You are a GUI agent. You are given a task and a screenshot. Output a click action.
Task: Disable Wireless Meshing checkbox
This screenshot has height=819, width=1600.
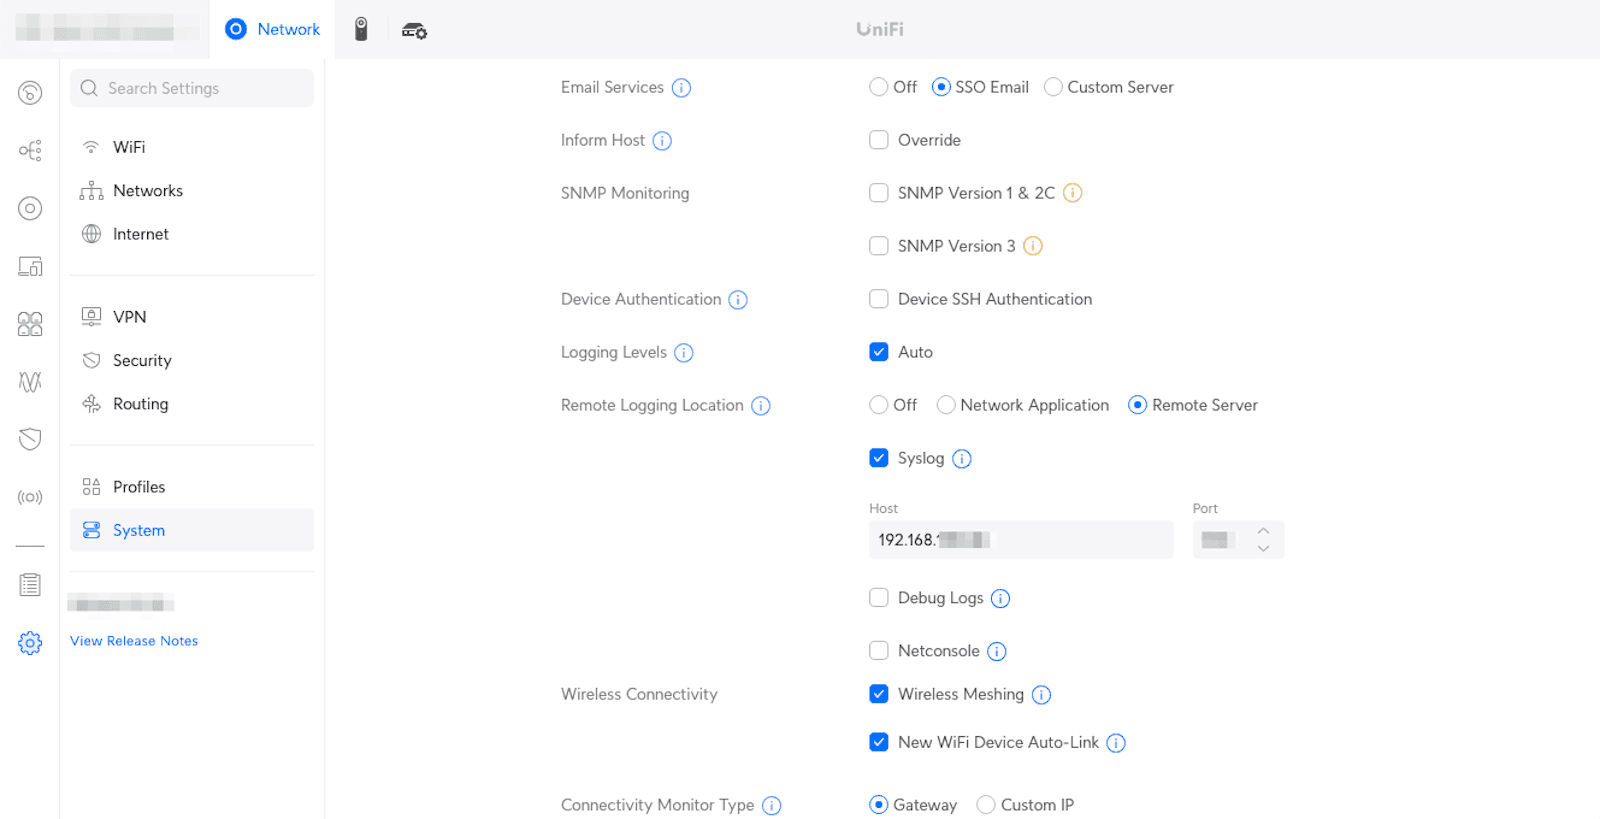(879, 694)
